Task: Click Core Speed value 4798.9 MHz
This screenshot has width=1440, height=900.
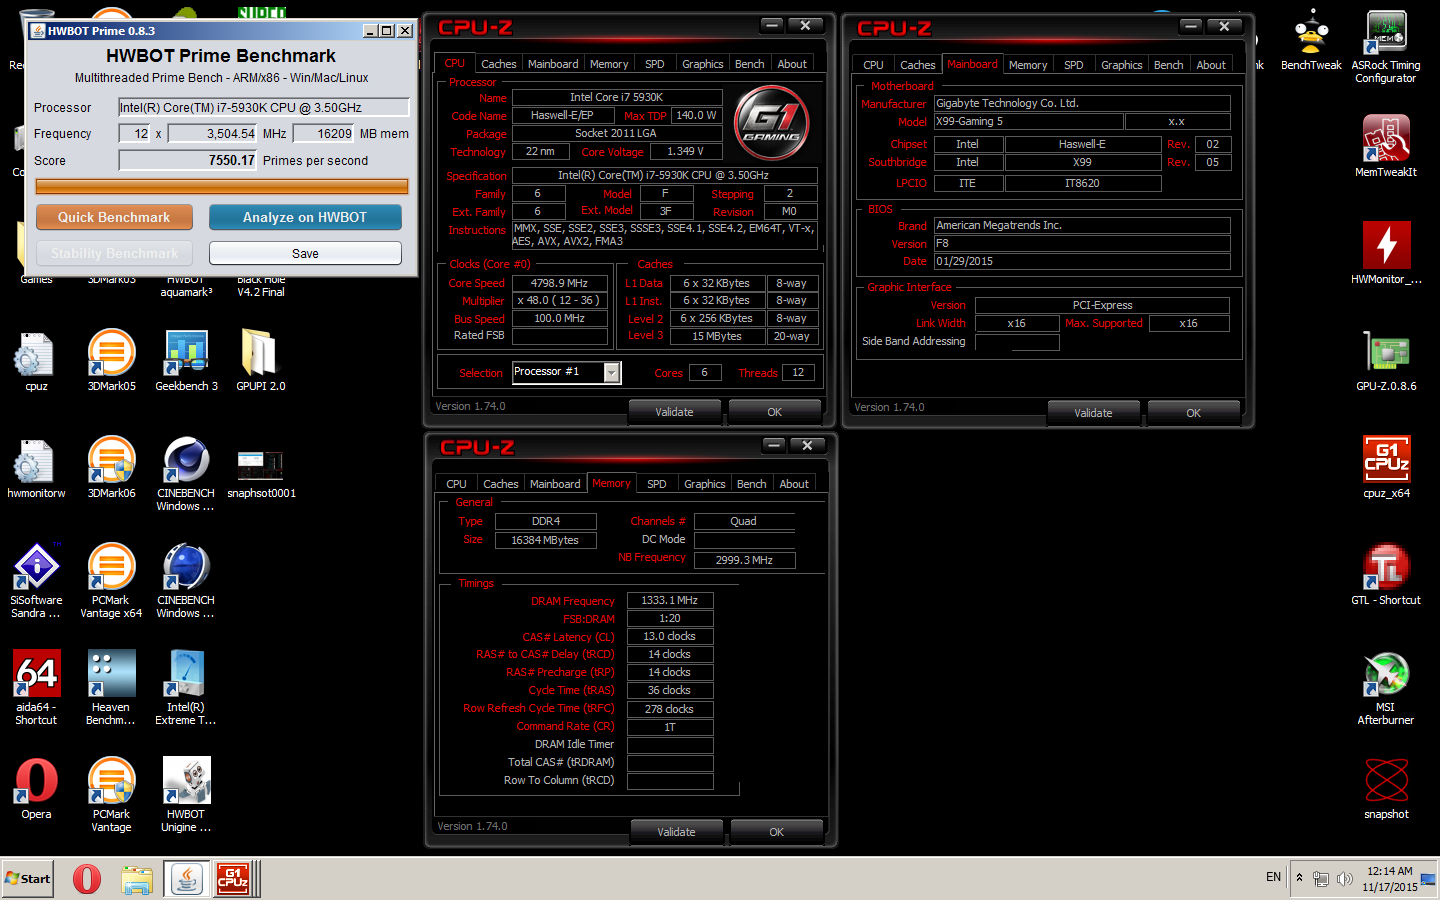Action: coord(559,283)
